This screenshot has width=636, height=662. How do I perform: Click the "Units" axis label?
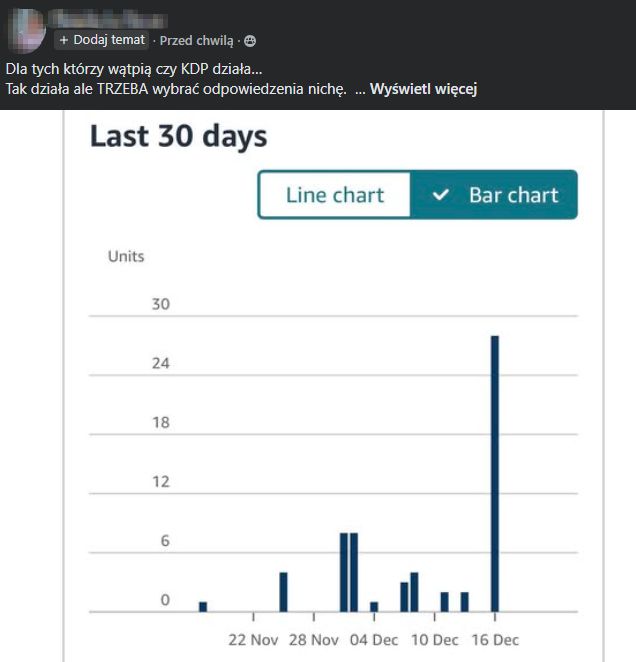pyautogui.click(x=126, y=256)
